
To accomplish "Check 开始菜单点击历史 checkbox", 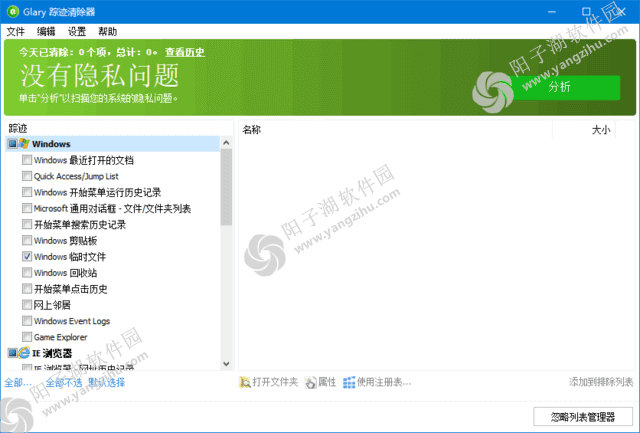I will [27, 289].
